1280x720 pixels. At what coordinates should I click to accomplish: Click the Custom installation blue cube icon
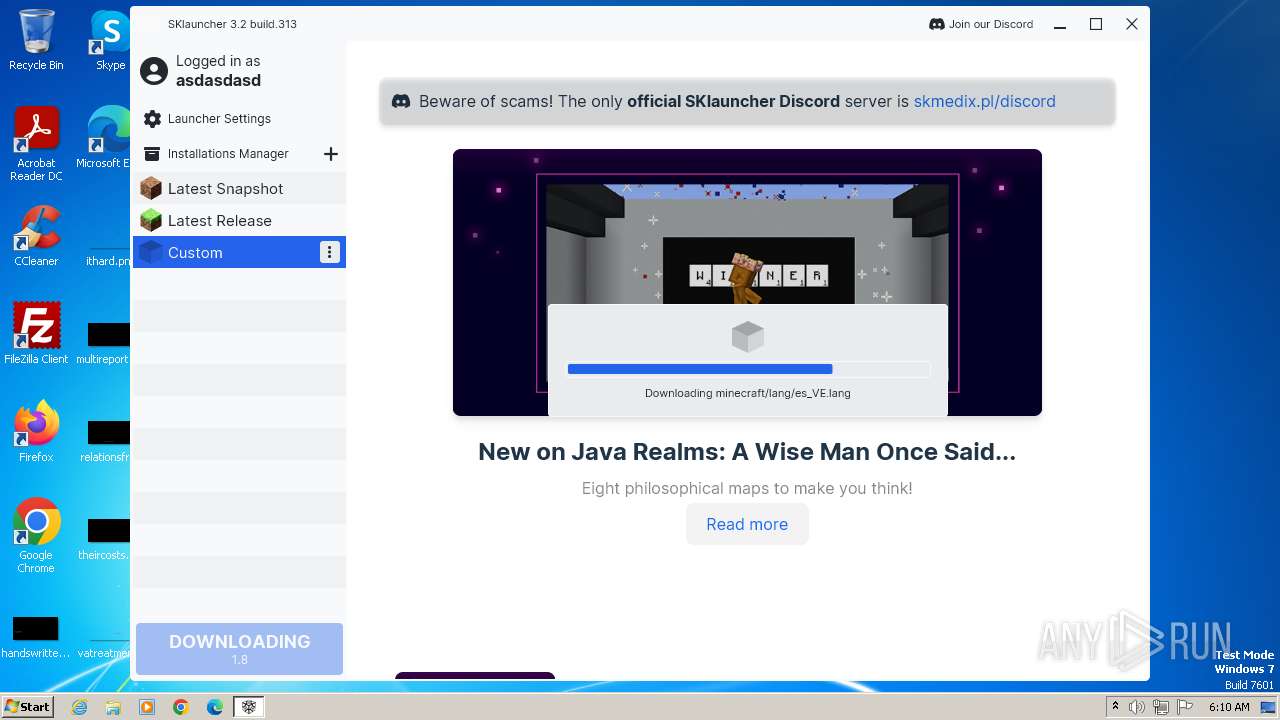(x=151, y=252)
